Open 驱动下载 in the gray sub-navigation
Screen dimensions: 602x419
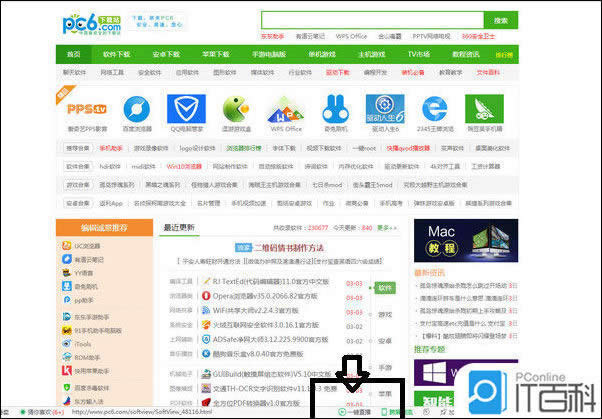pos(337,72)
